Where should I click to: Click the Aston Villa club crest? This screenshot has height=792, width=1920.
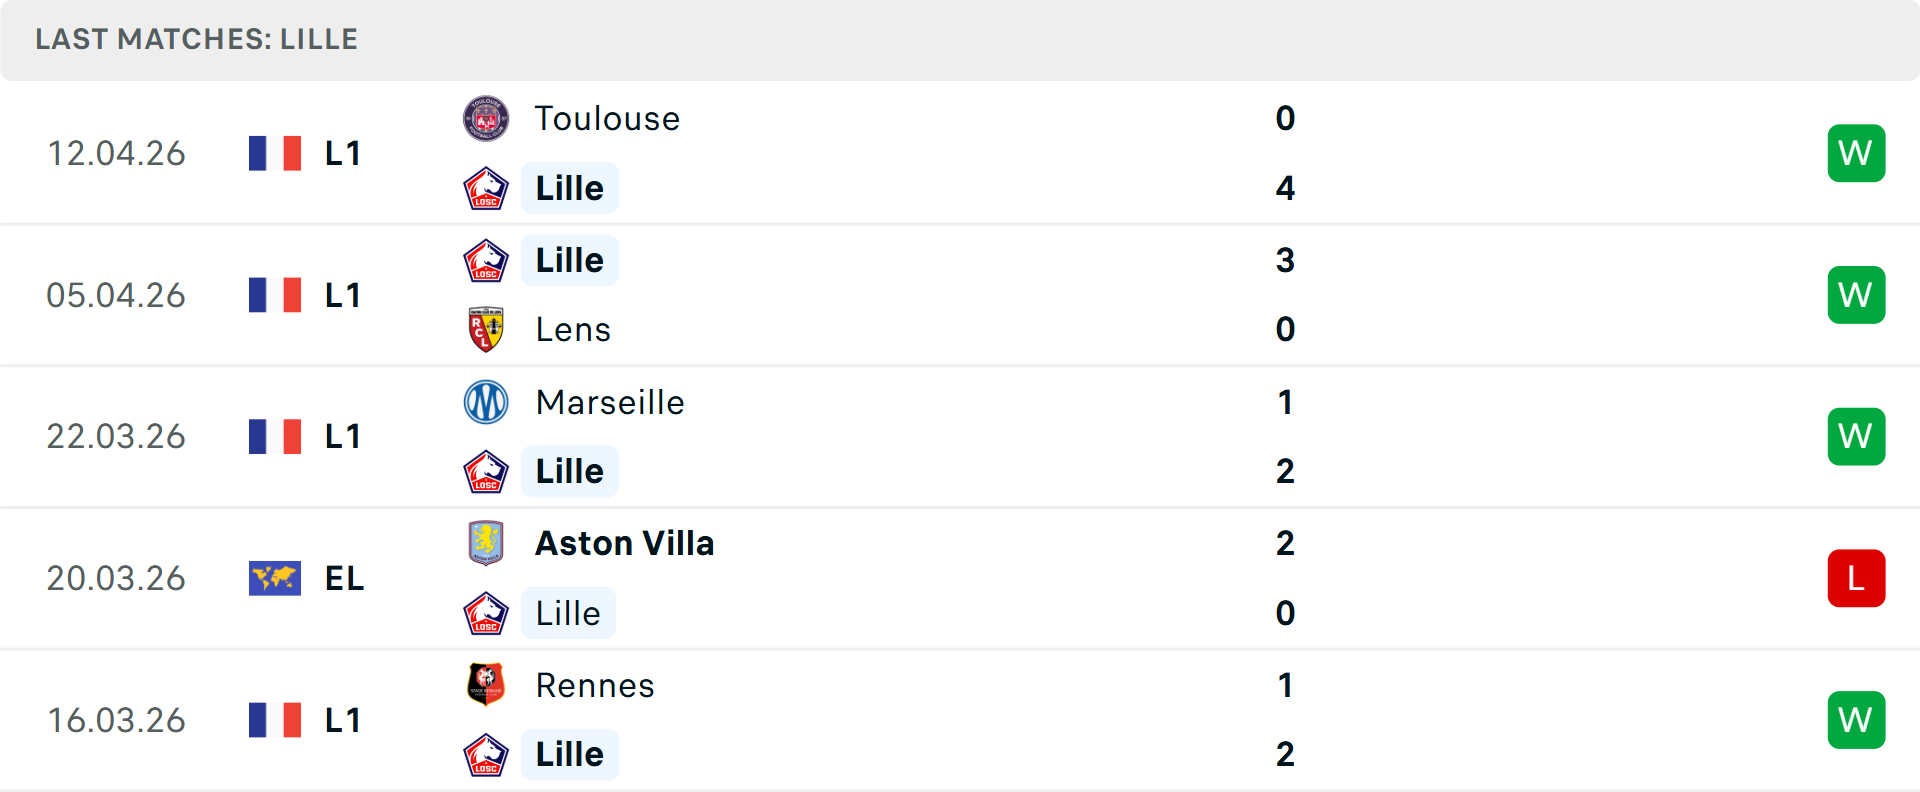pos(486,543)
